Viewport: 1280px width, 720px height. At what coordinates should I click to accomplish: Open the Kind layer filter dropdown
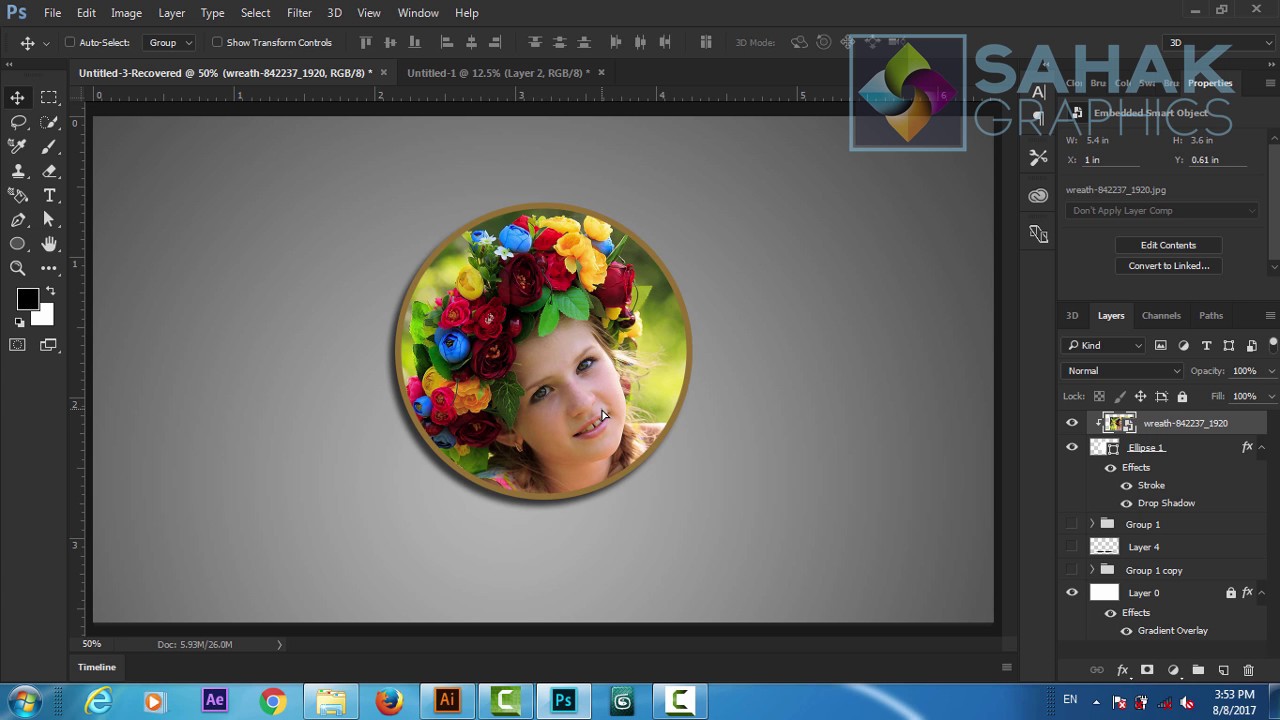pyautogui.click(x=1105, y=346)
